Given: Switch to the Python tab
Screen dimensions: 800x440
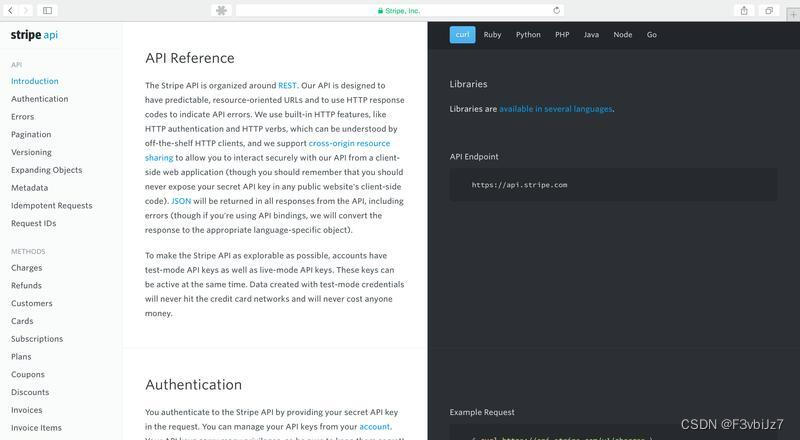Looking at the screenshot, I should click(x=528, y=35).
